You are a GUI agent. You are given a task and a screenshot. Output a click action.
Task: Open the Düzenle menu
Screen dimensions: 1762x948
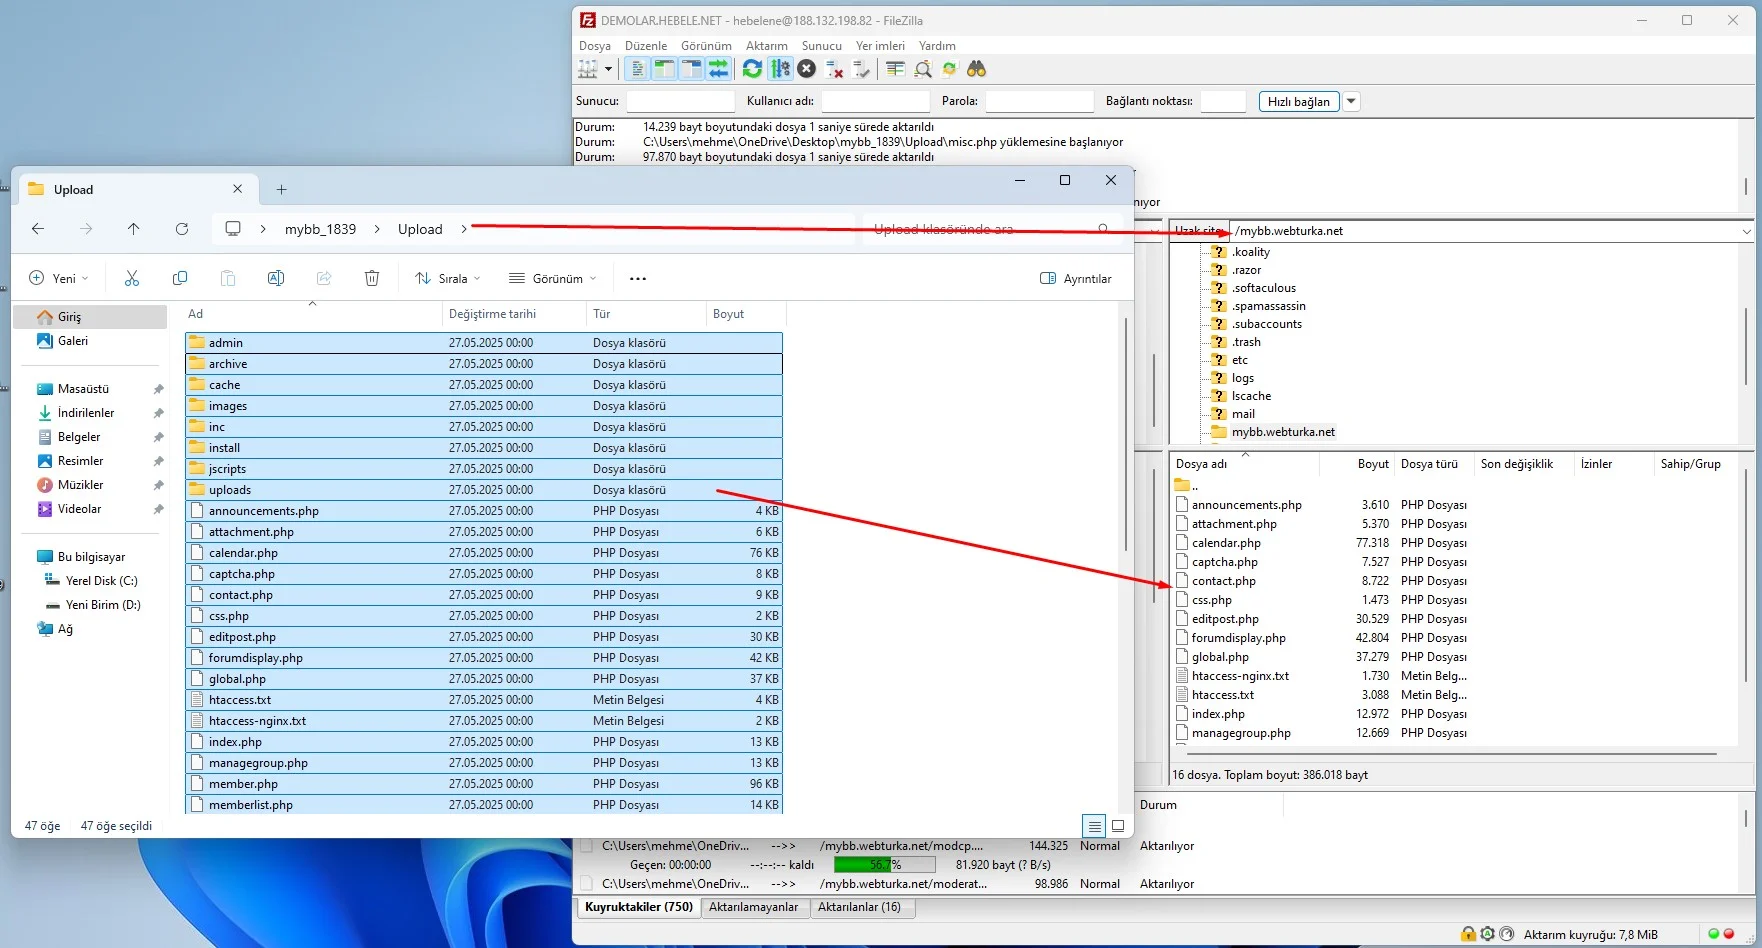coord(646,46)
